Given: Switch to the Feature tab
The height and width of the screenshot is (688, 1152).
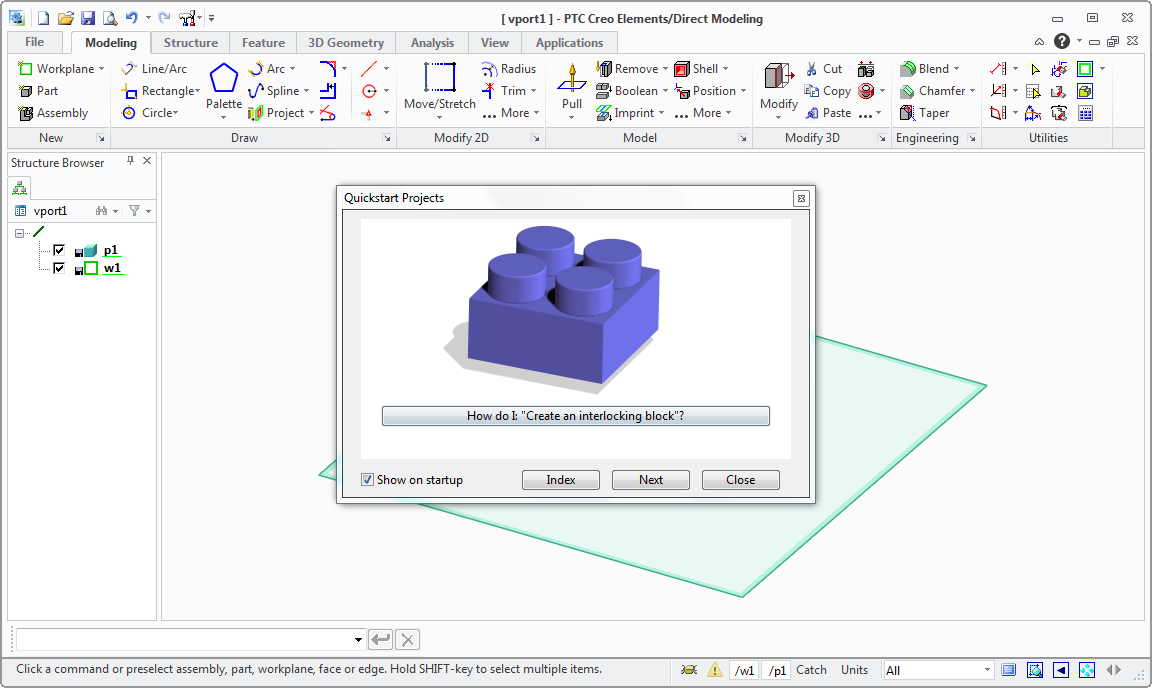Looking at the screenshot, I should [x=263, y=43].
